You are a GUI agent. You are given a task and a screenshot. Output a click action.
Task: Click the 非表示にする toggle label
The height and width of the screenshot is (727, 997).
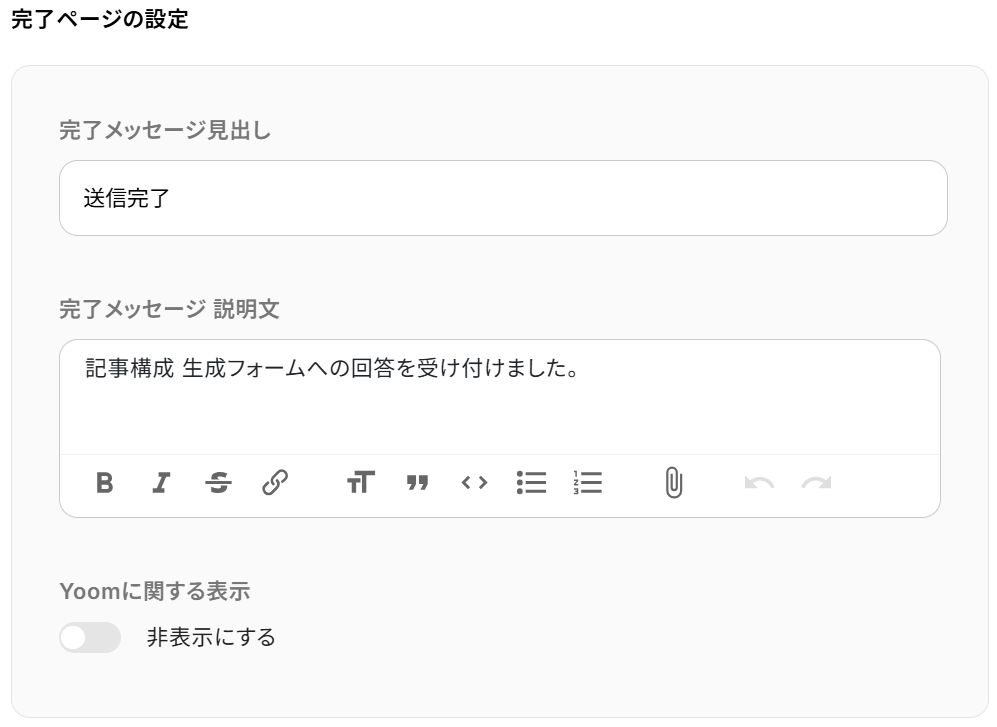211,637
